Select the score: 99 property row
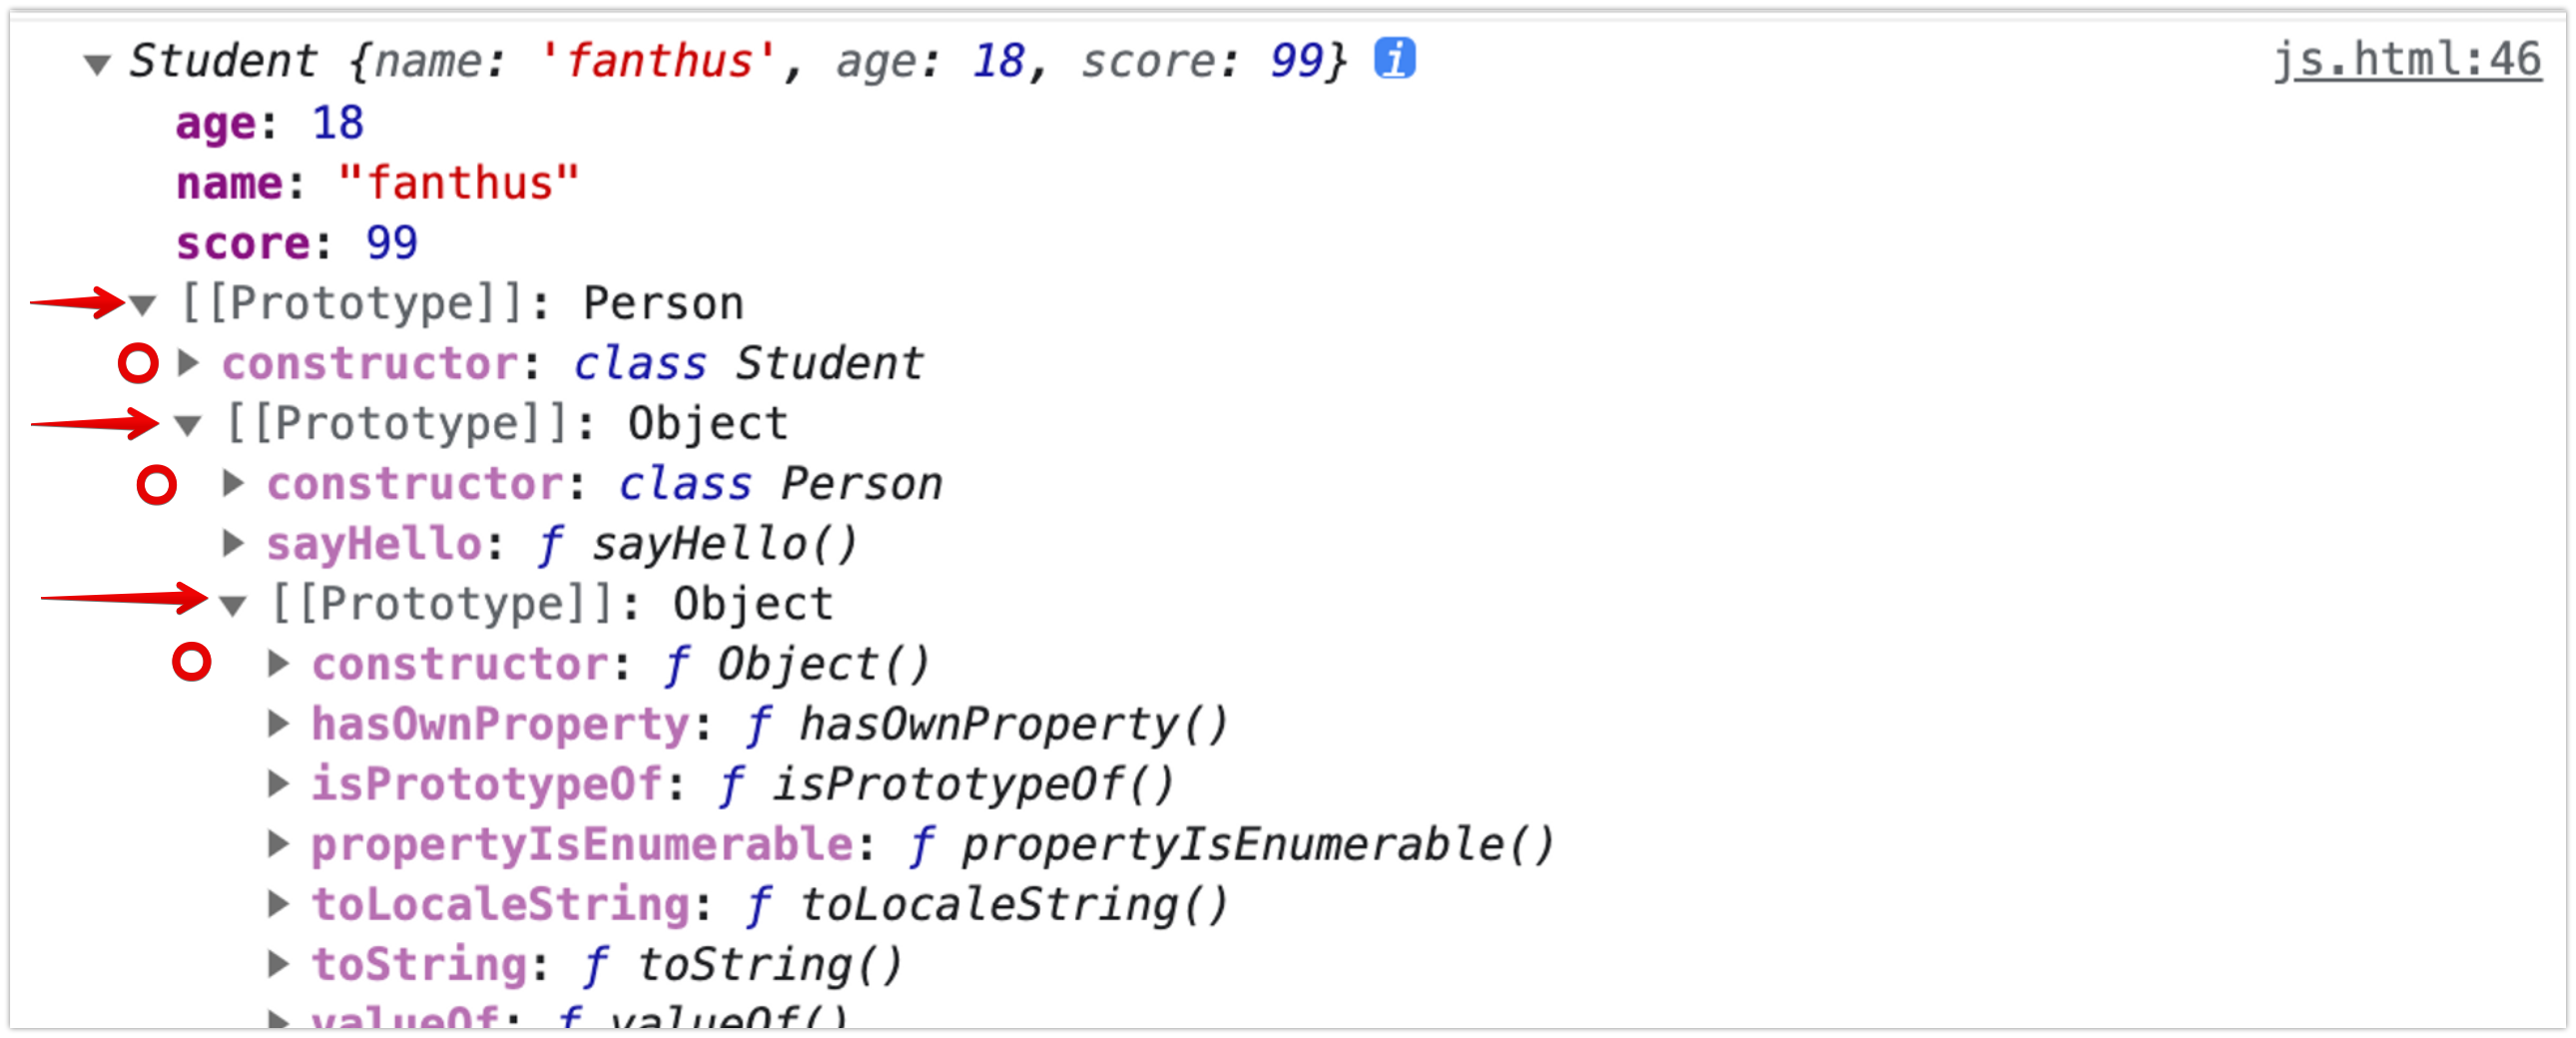The width and height of the screenshot is (2576, 1038). pos(297,244)
